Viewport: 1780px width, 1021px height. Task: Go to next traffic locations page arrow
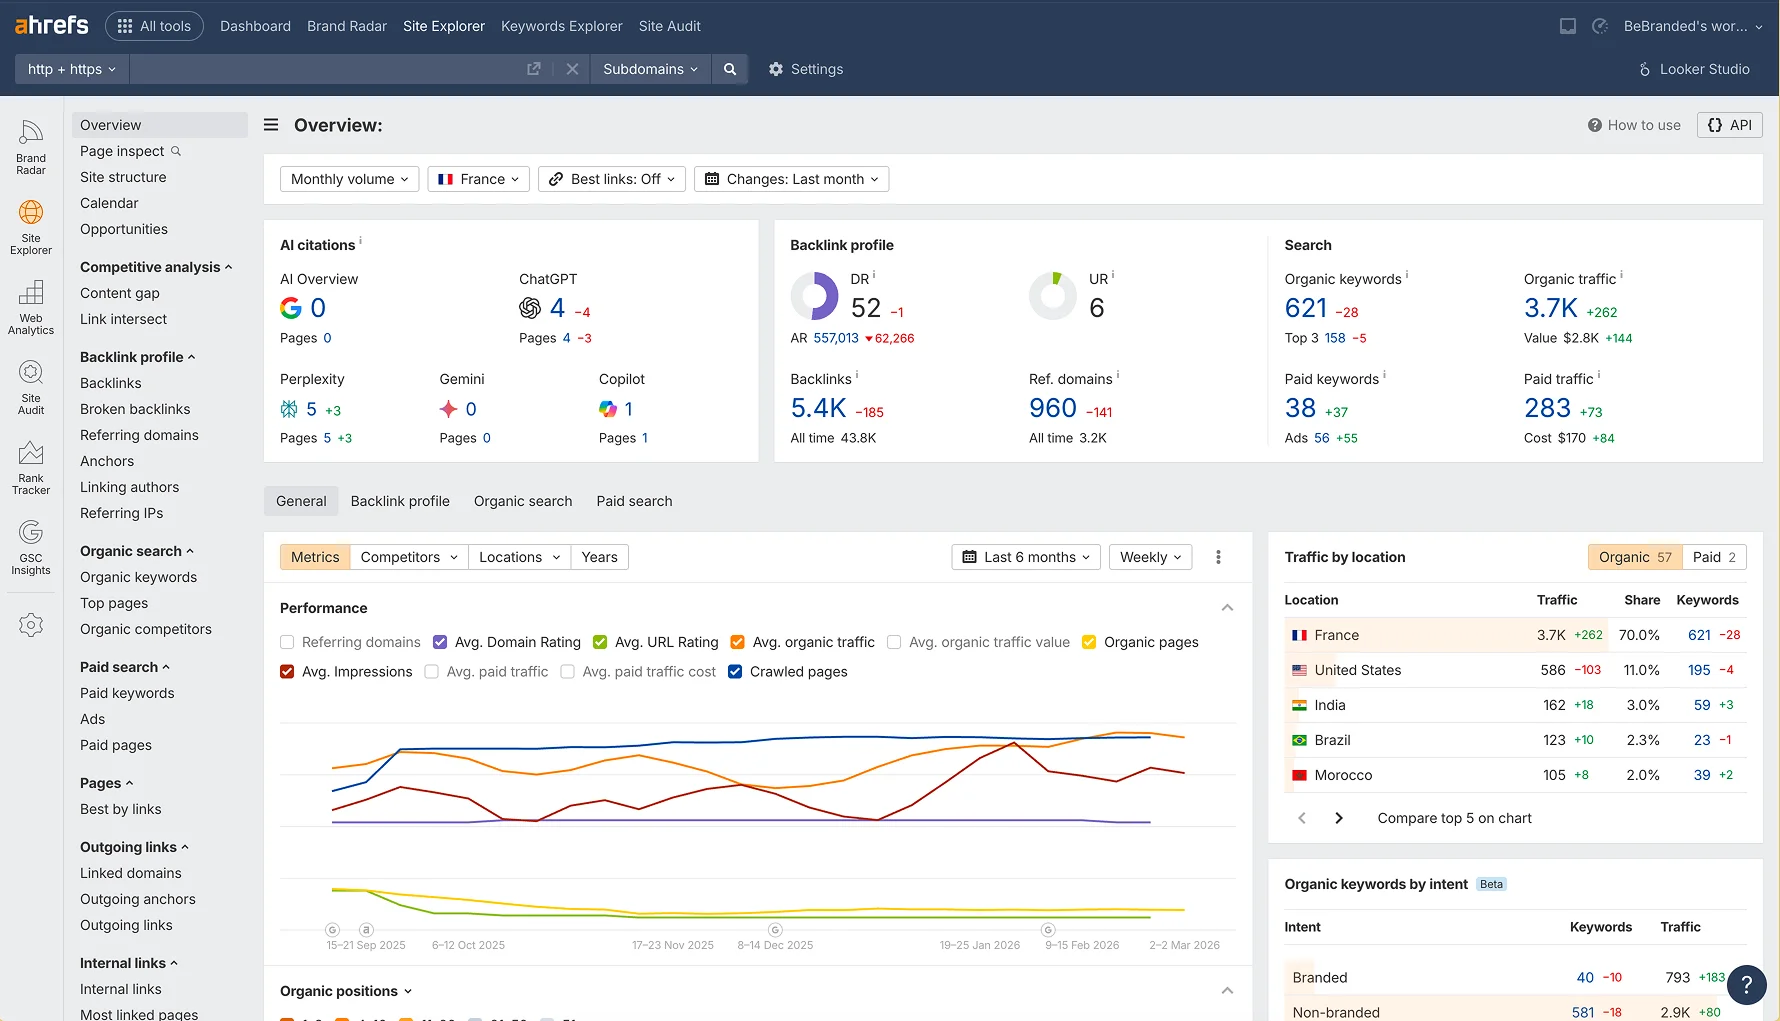pos(1339,818)
